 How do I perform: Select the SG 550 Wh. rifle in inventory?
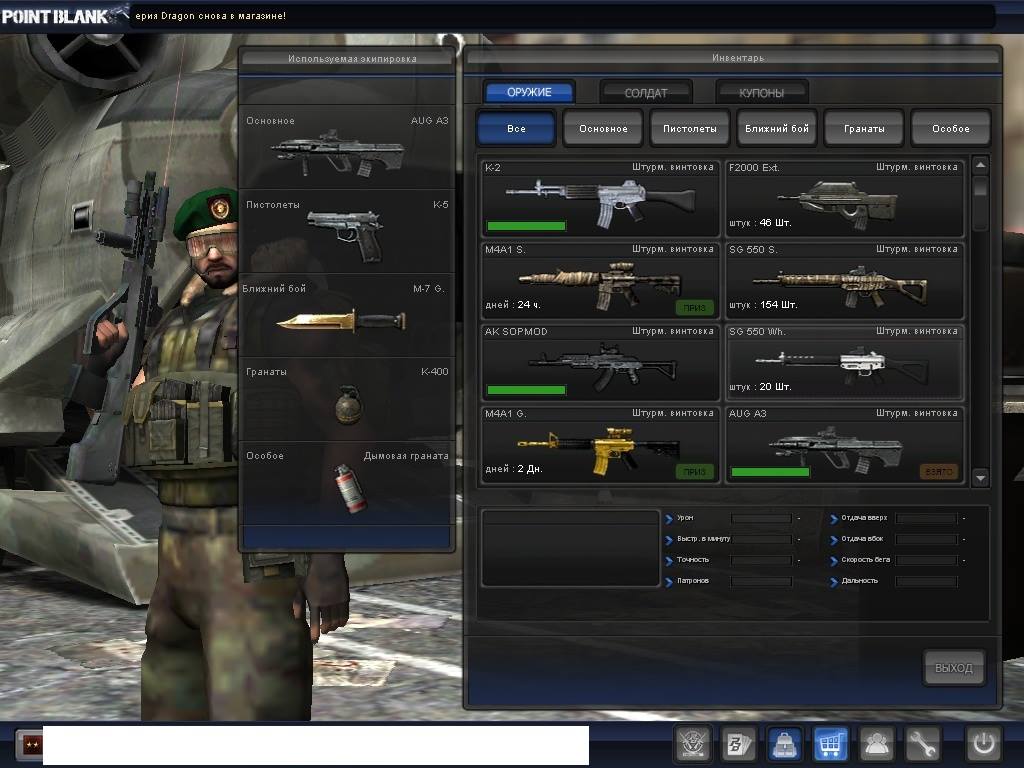pyautogui.click(x=844, y=362)
